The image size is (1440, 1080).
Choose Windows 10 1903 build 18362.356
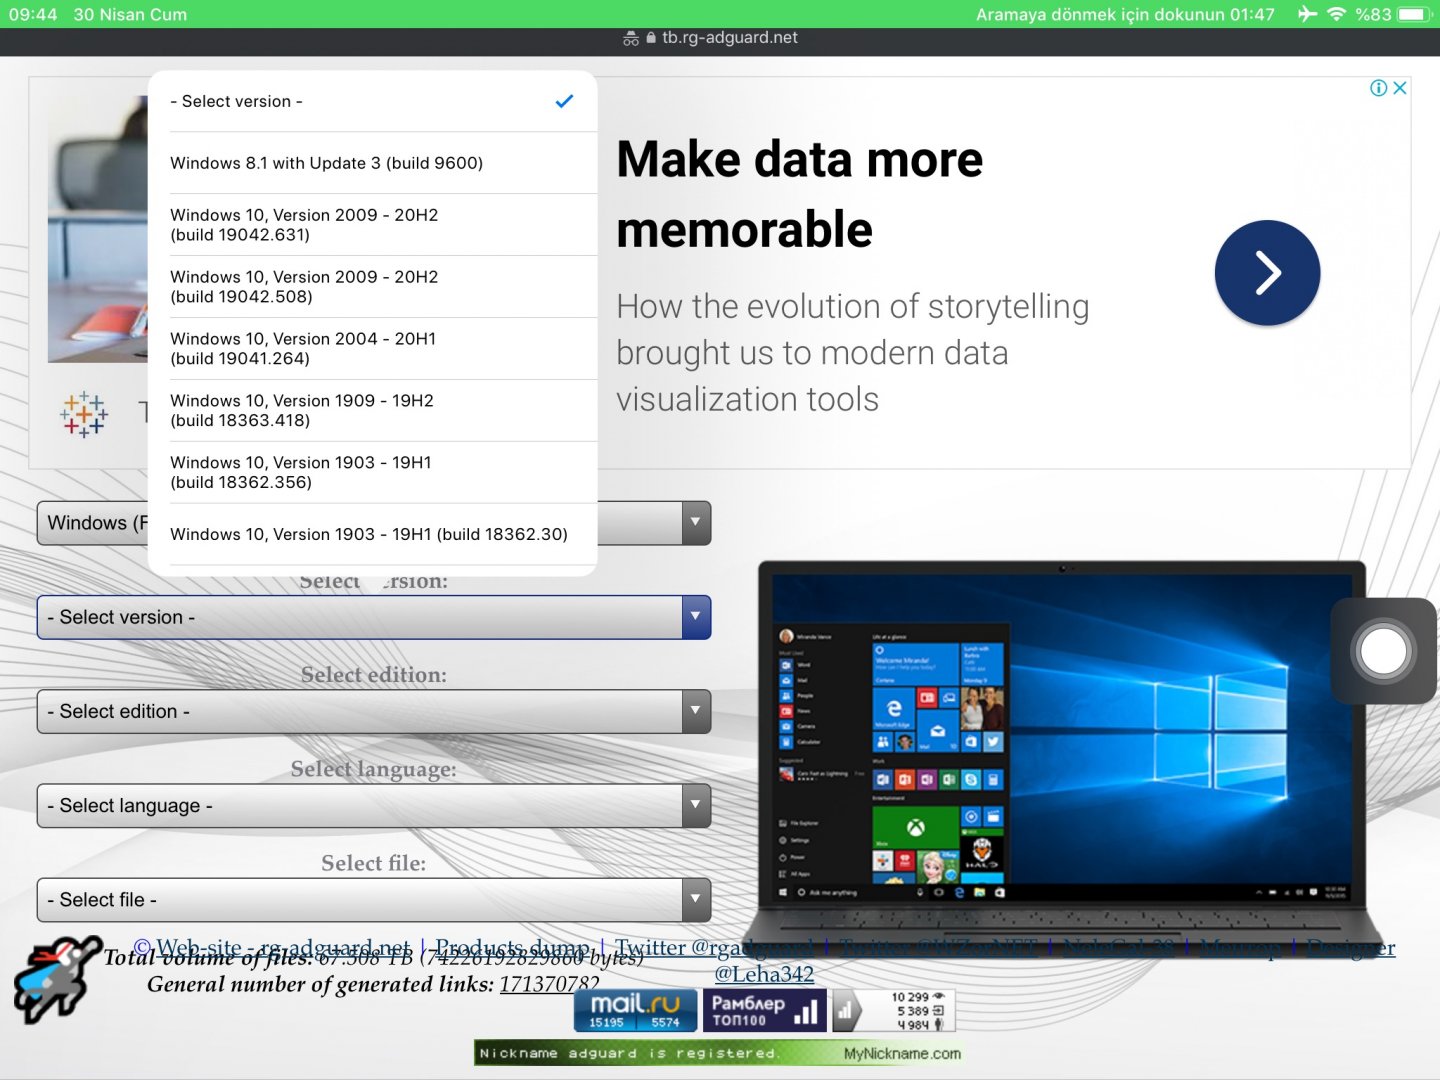click(x=372, y=473)
